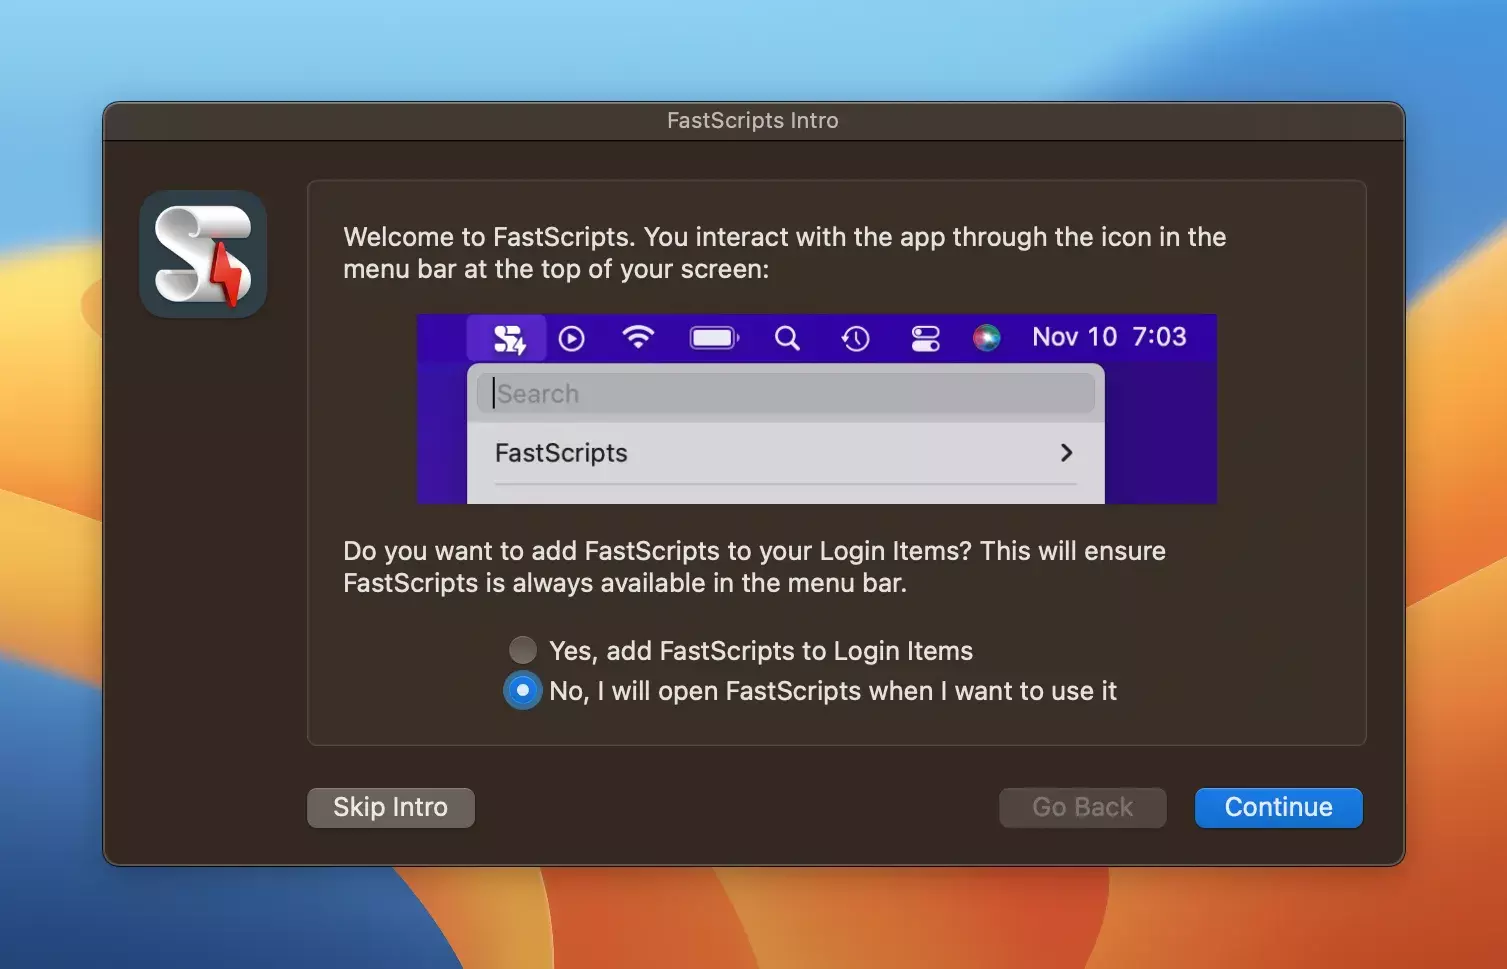Open the FastScripts row in the illustrated menu
Viewport: 1507px width, 969px height.
786,453
